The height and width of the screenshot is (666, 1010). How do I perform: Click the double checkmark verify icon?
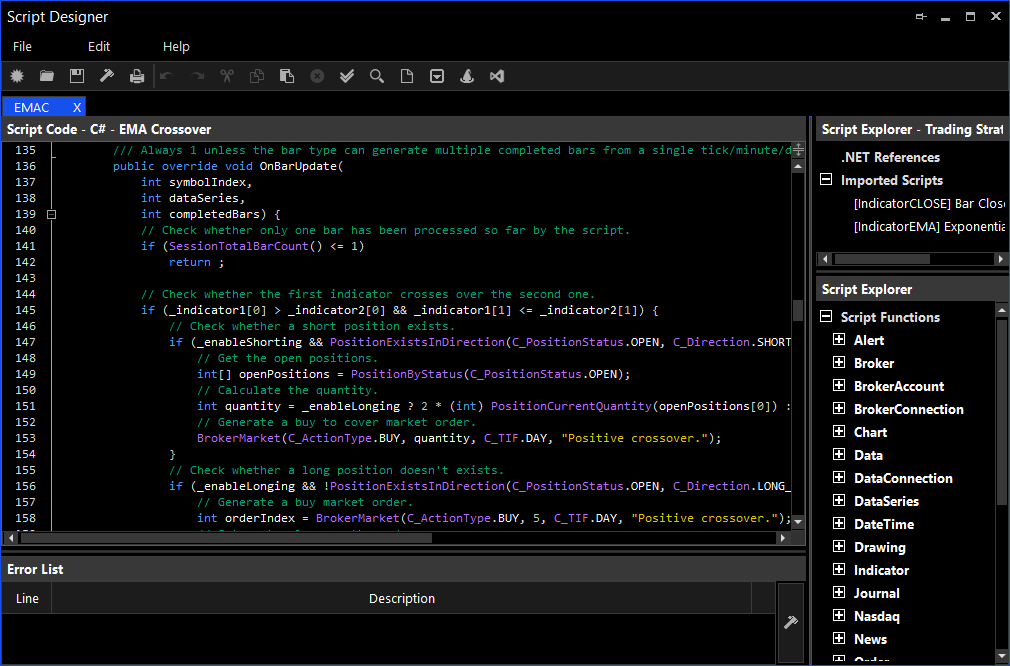coord(347,76)
